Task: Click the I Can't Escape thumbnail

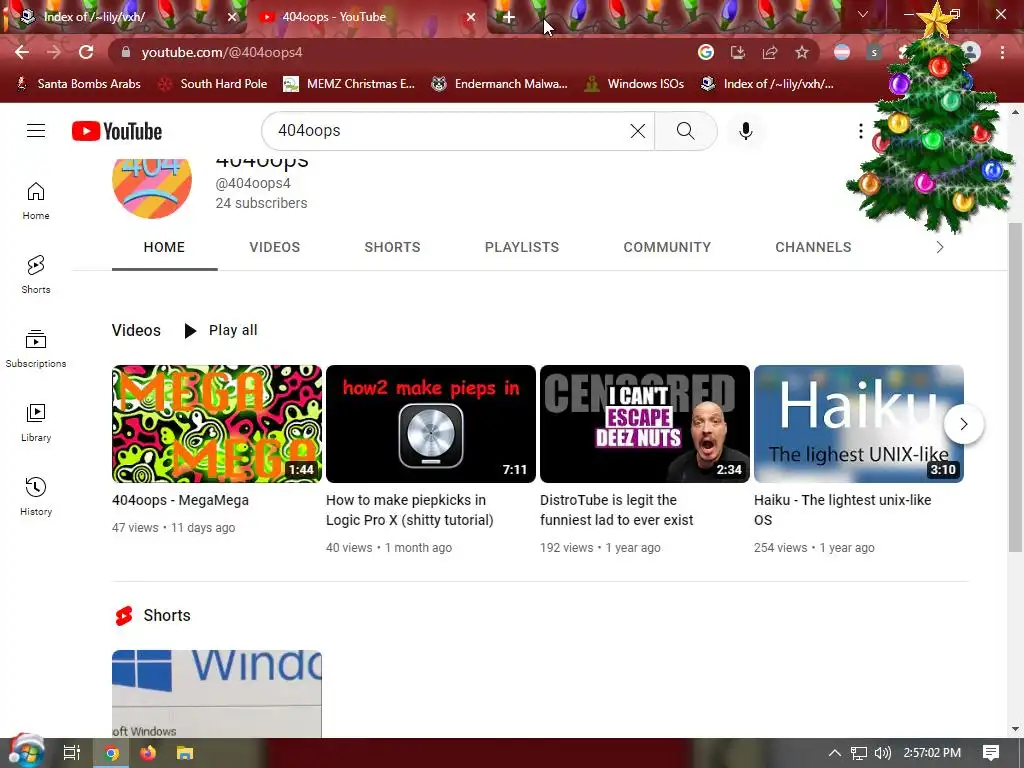Action: point(645,424)
